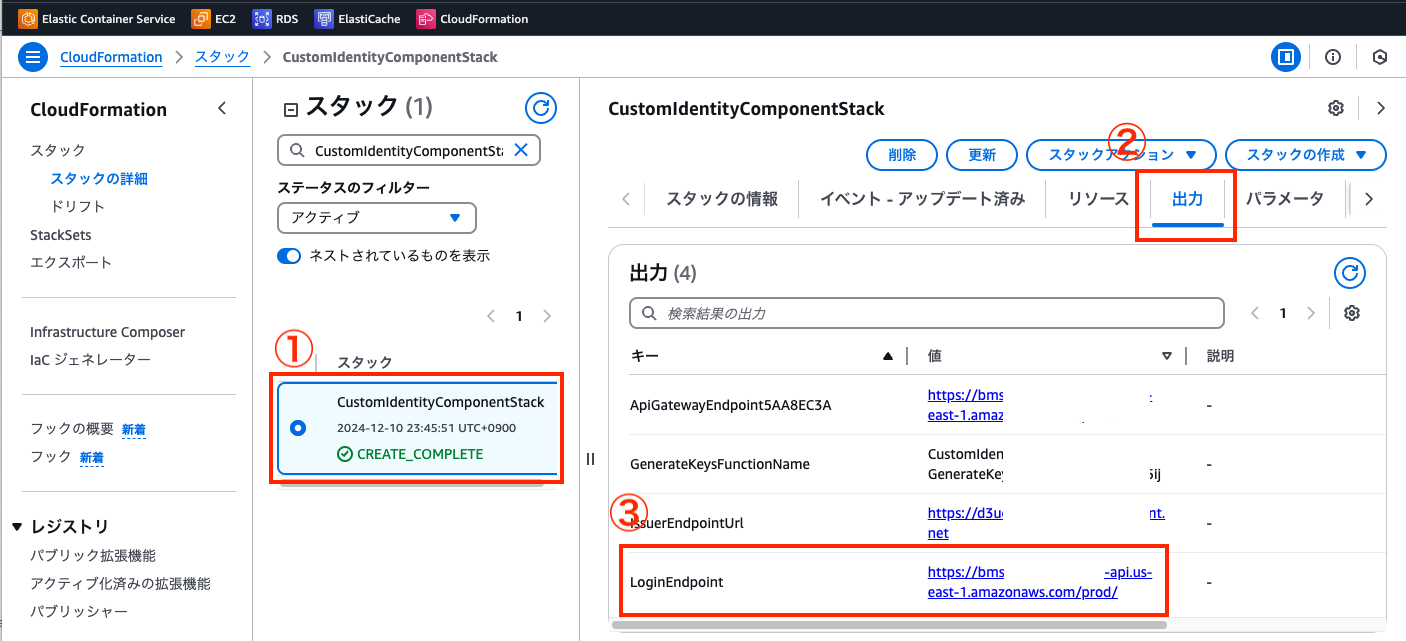This screenshot has width=1406, height=641.
Task: Go to previous page of outputs
Action: click(x=1255, y=313)
